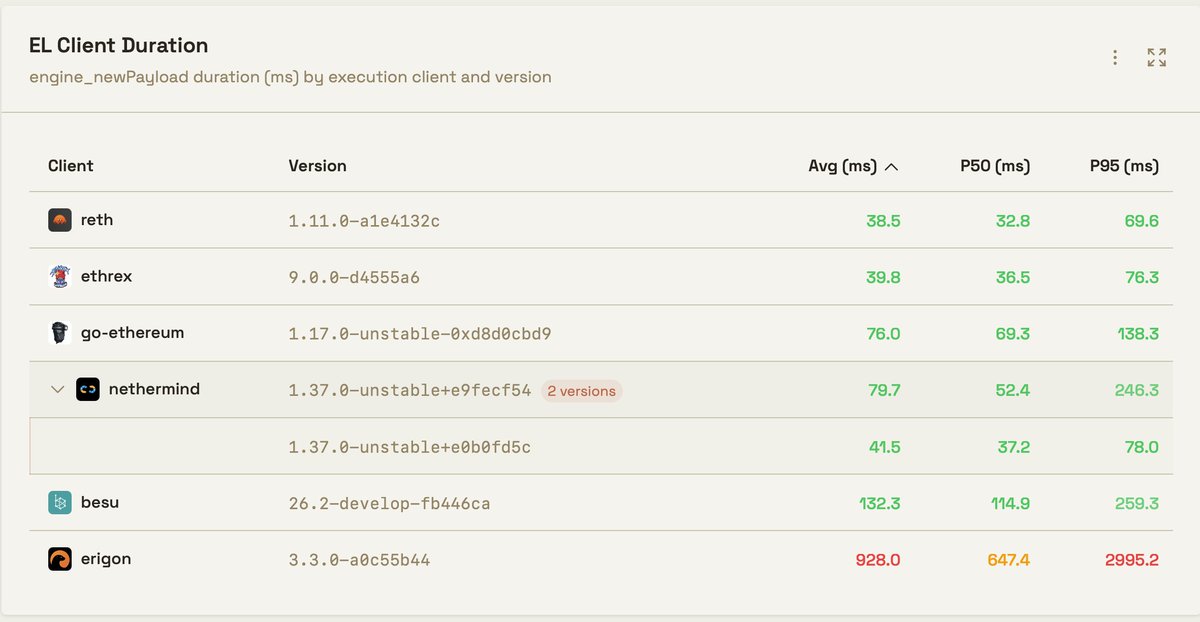Sort table by Client column header

pyautogui.click(x=71, y=166)
